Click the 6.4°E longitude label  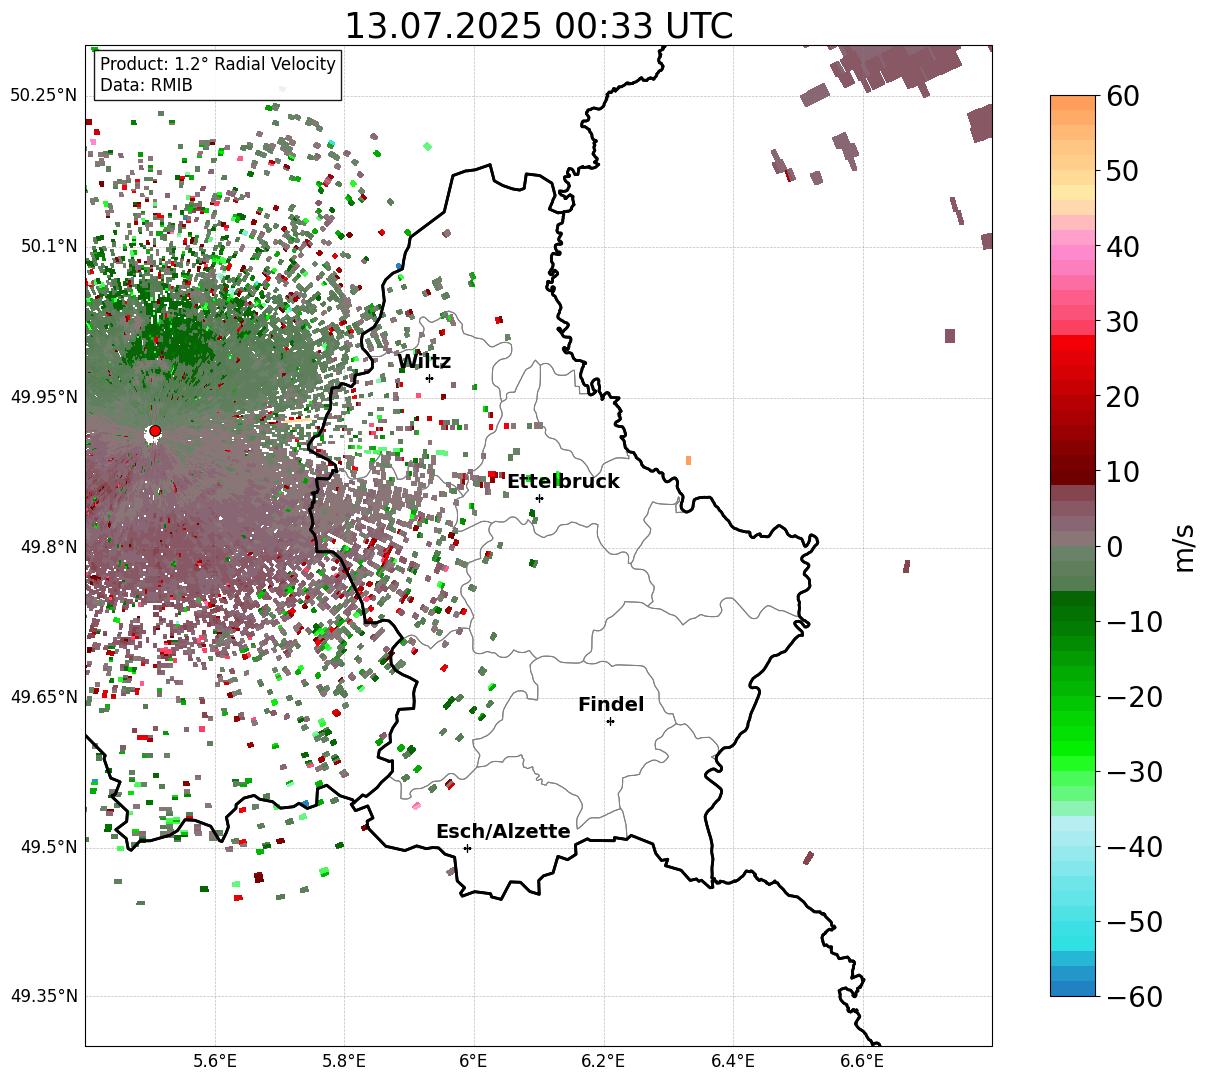(733, 1061)
